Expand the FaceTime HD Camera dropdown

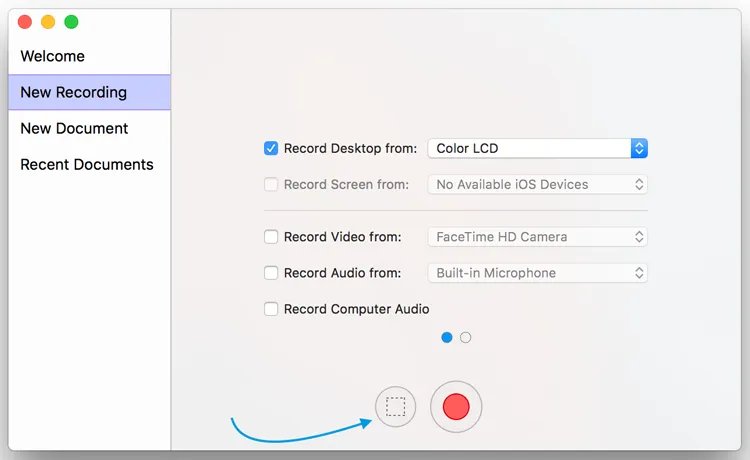(537, 237)
